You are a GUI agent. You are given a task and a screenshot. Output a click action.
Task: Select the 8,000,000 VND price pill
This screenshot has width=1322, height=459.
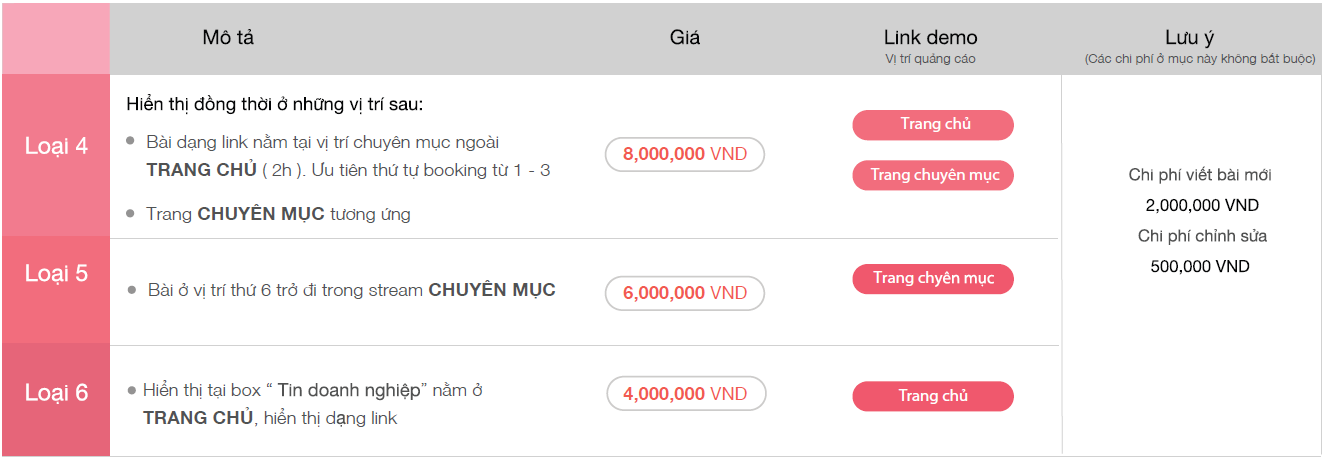685,155
